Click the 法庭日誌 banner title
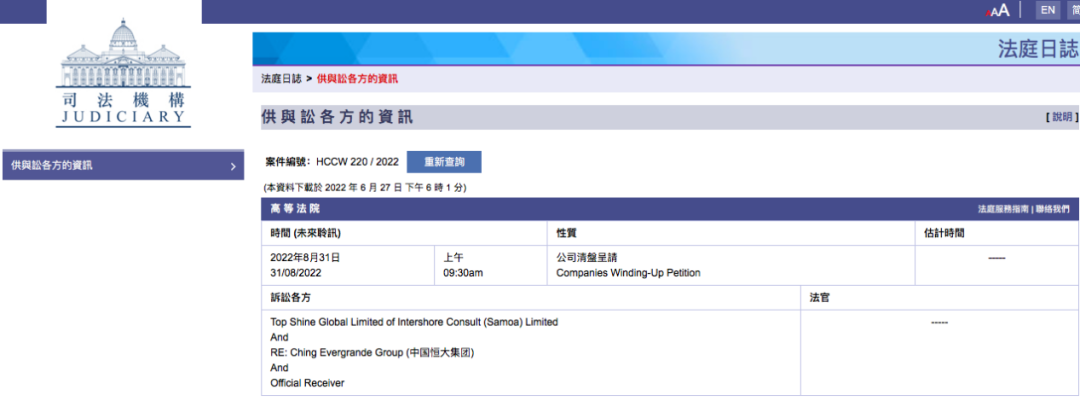The image size is (1080, 401). click(1037, 49)
